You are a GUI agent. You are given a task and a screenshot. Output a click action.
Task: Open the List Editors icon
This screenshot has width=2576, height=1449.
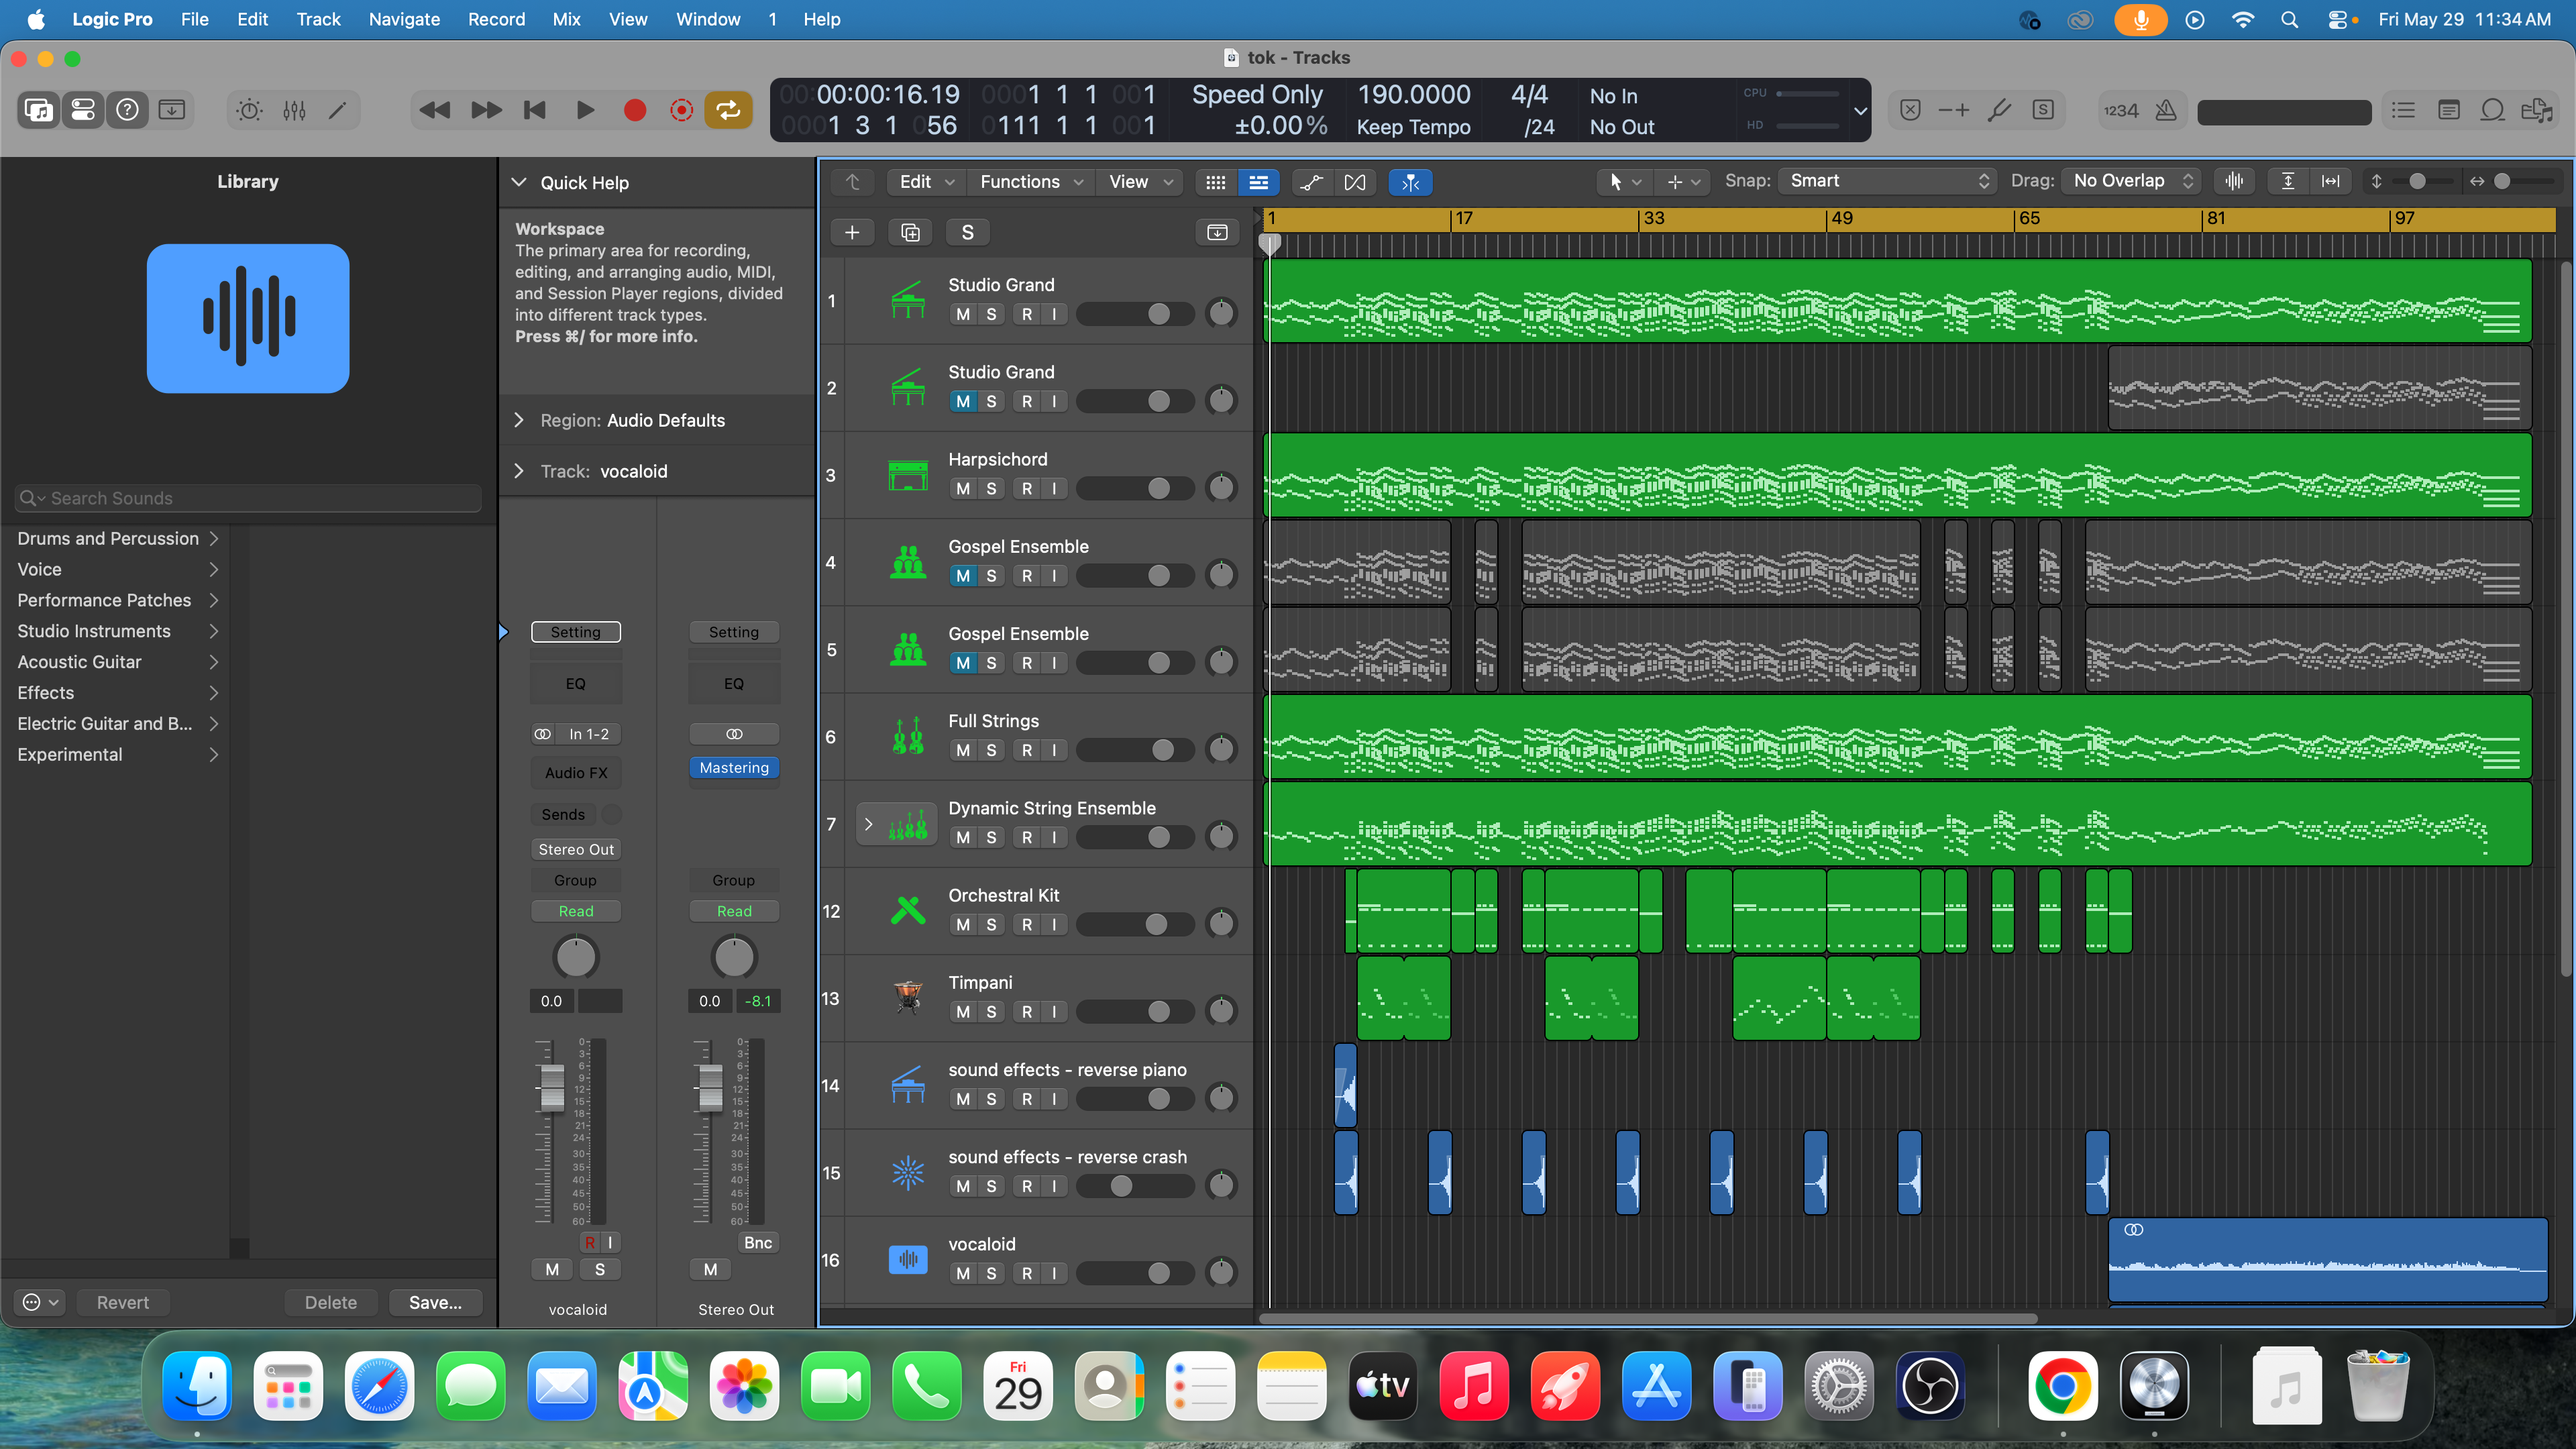coord(2404,110)
